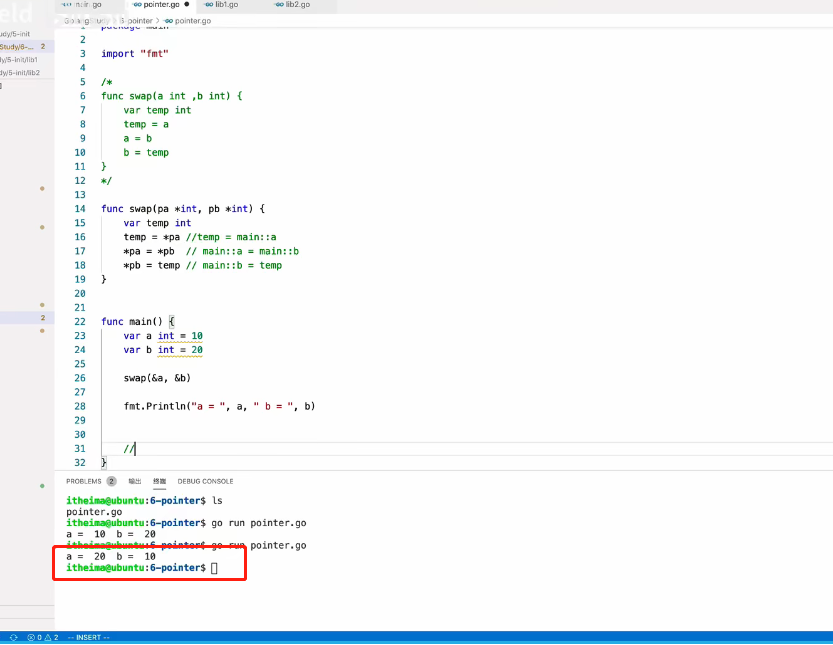Select the 终端 terminal panel tab

(x=159, y=481)
